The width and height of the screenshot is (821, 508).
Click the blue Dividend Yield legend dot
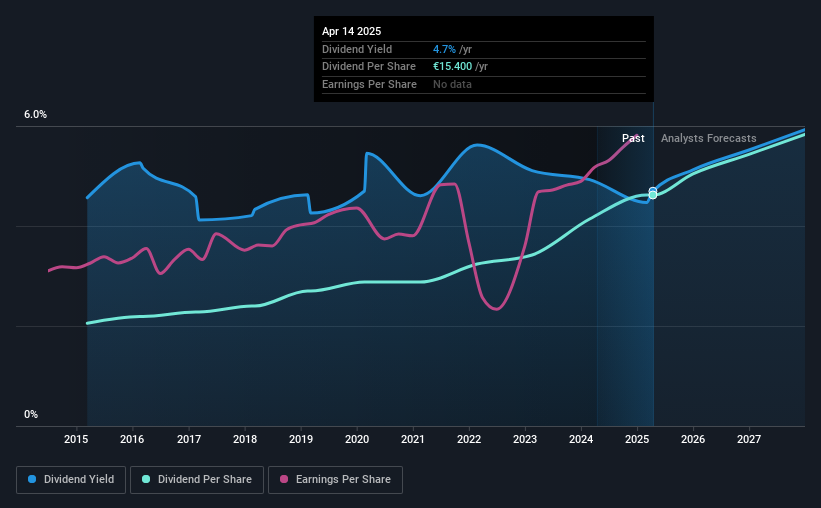click(x=32, y=479)
